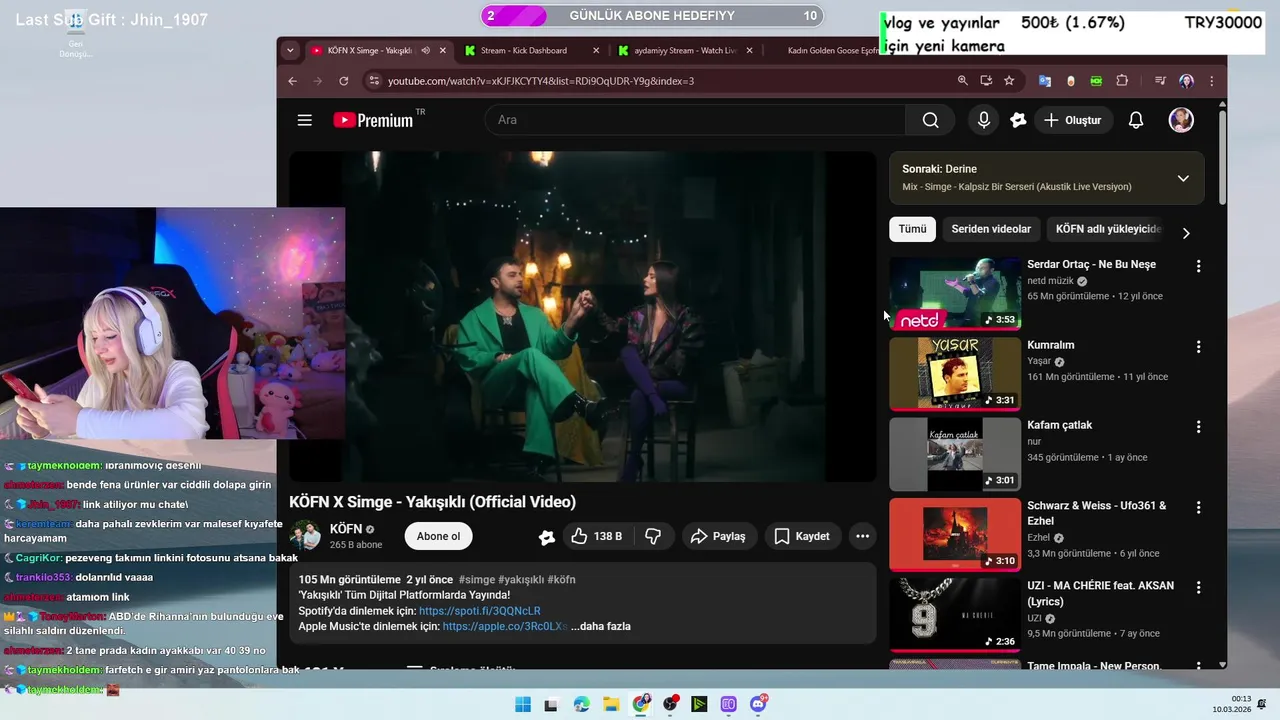The height and width of the screenshot is (720, 1280).
Task: Expand the description with ...daha fazla
Action: point(600,626)
